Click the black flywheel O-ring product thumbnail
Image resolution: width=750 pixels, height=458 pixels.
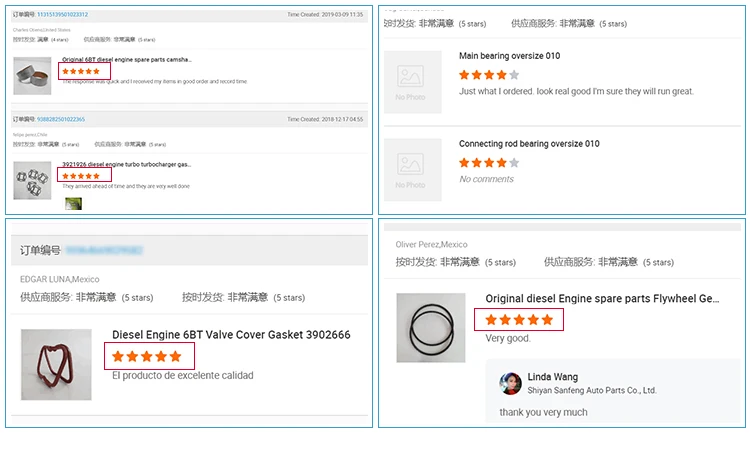click(x=431, y=327)
